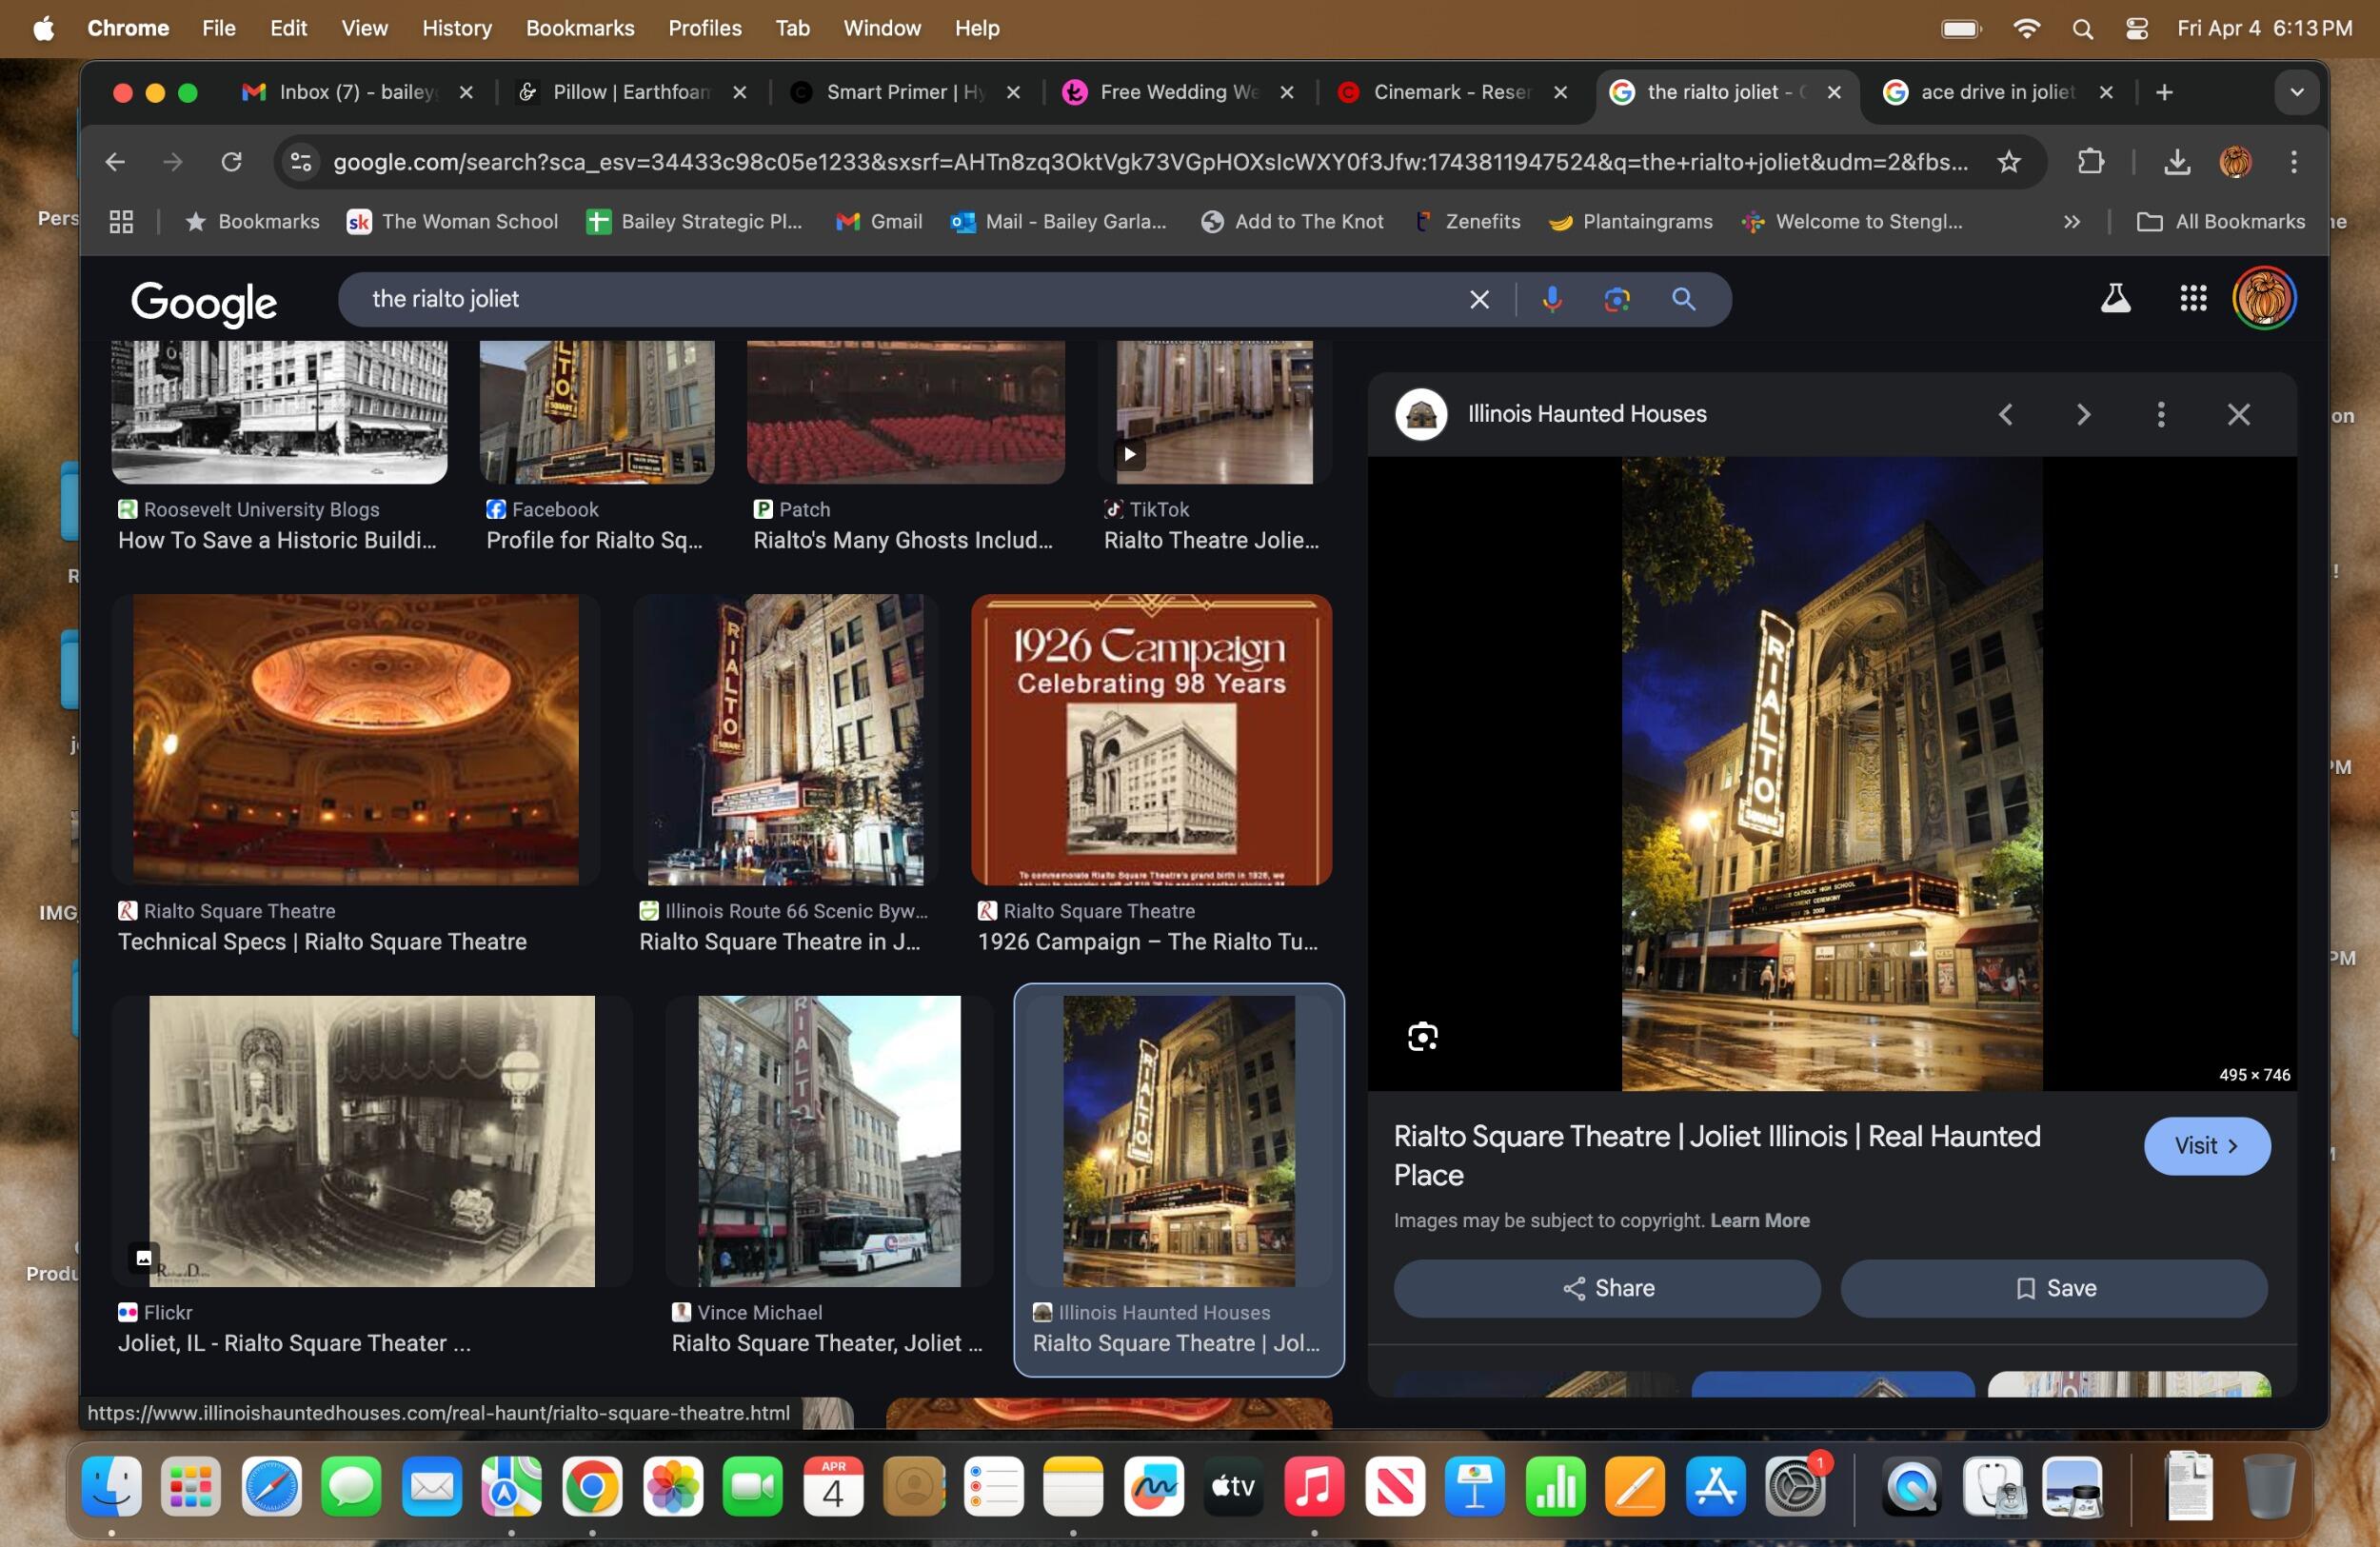Viewport: 2380px width, 1547px height.
Task: Open Chrome extensions puzzle icon
Action: tap(2090, 162)
